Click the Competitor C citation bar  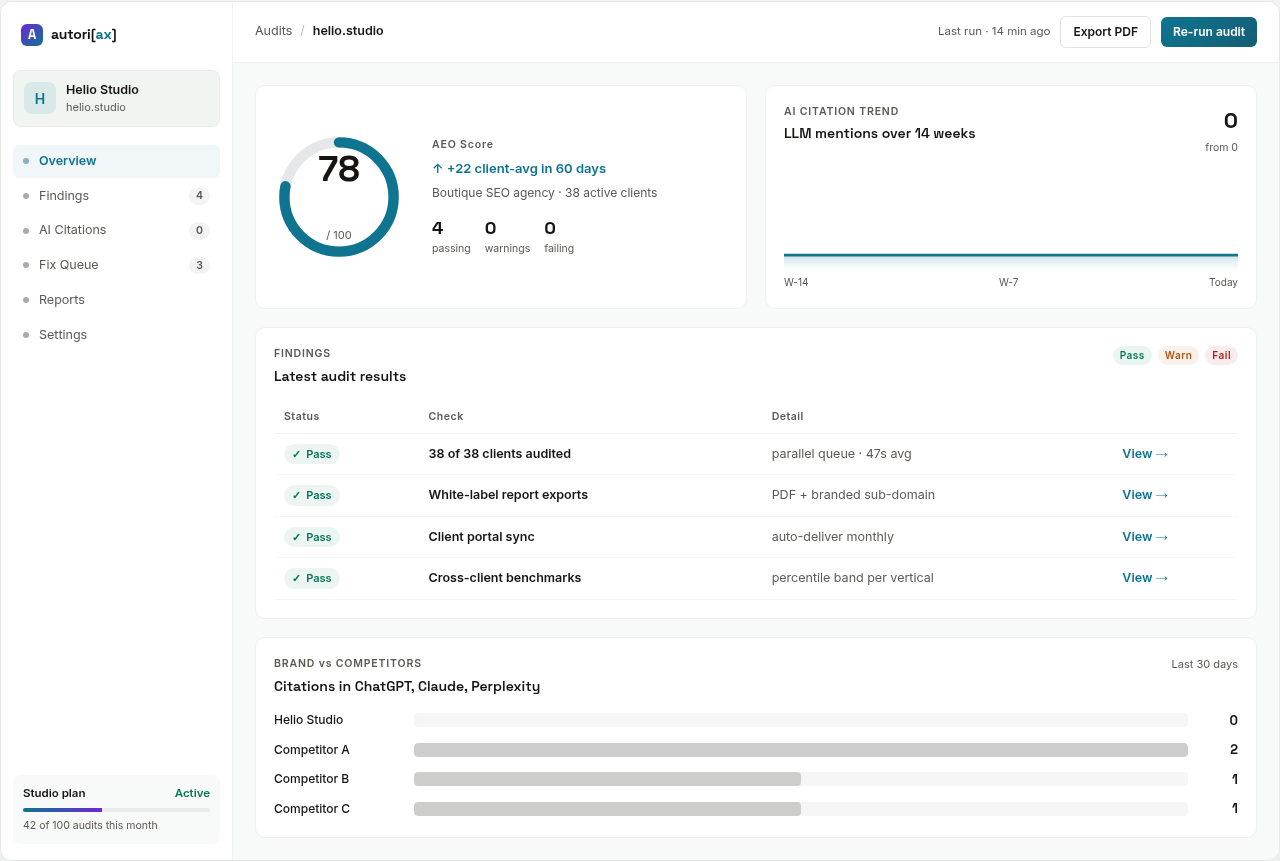tap(801, 809)
